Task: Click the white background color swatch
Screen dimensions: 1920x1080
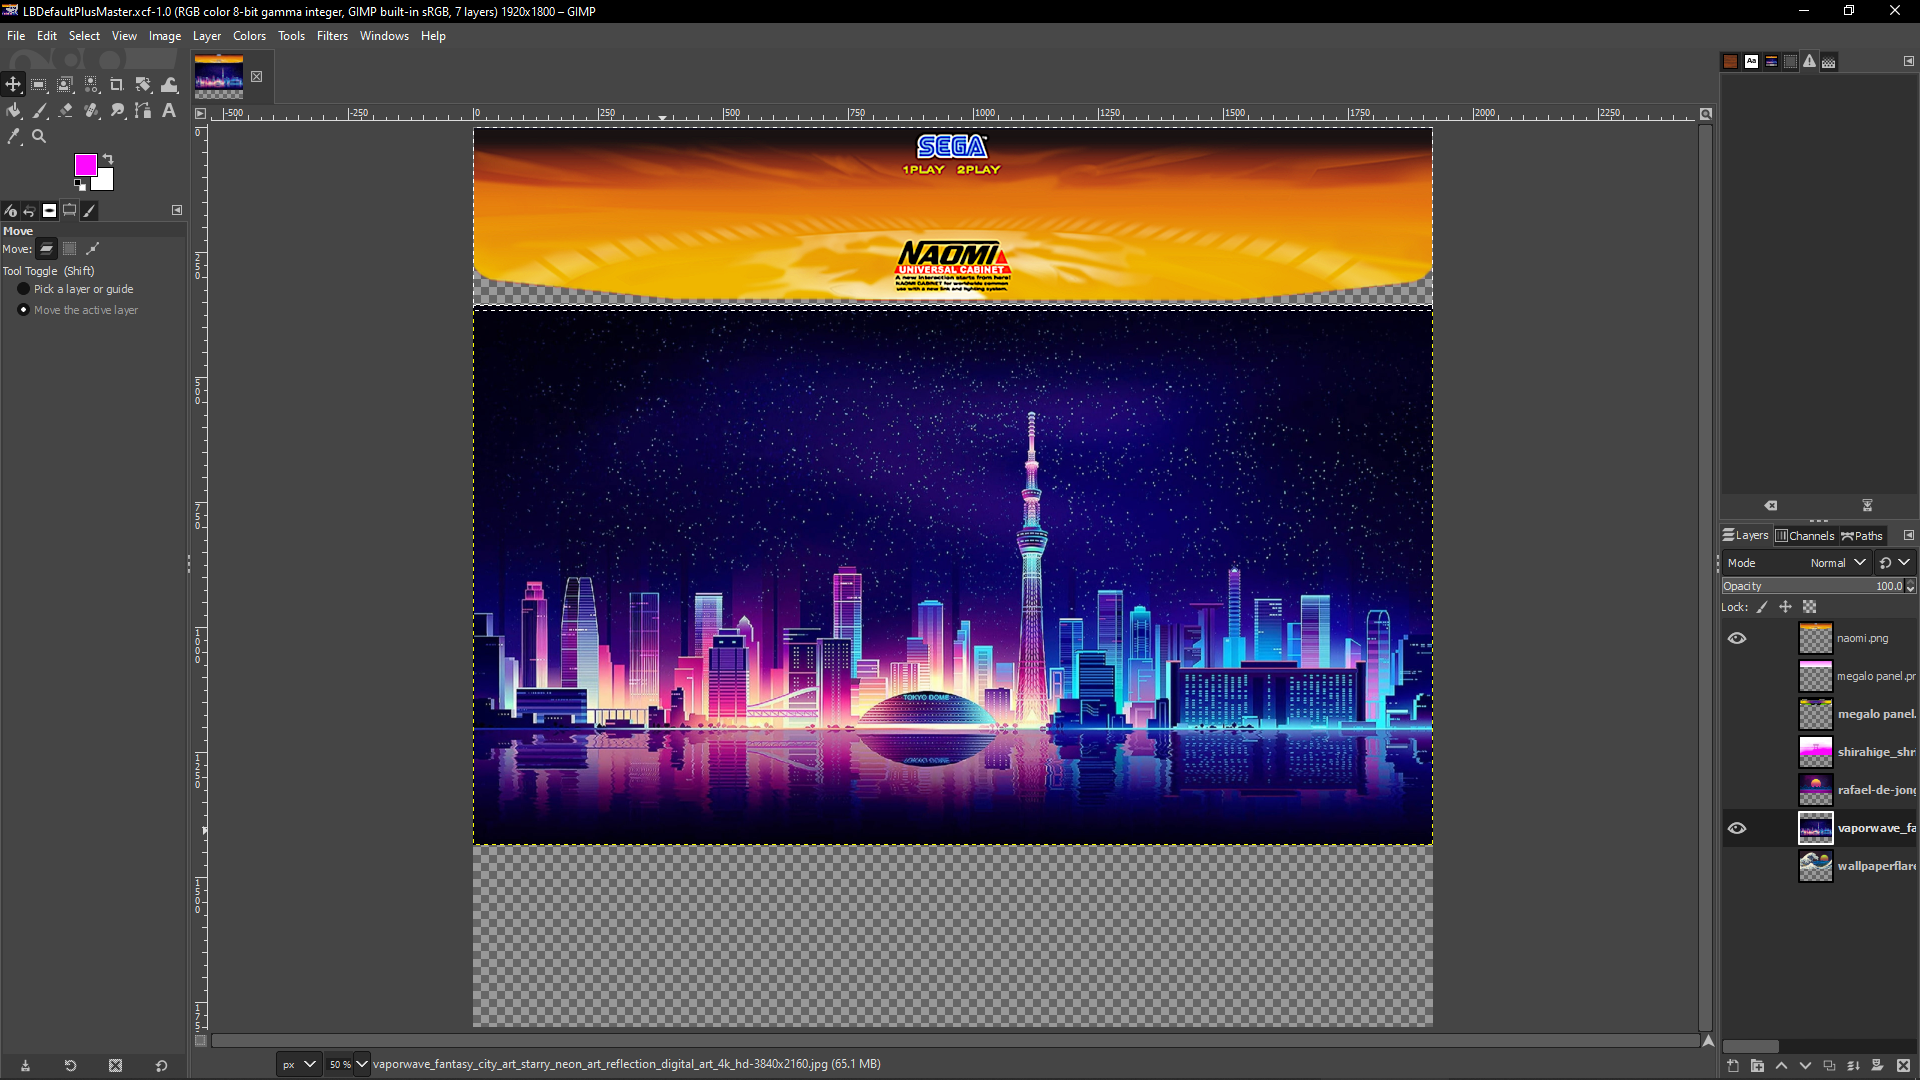Action: coord(105,183)
